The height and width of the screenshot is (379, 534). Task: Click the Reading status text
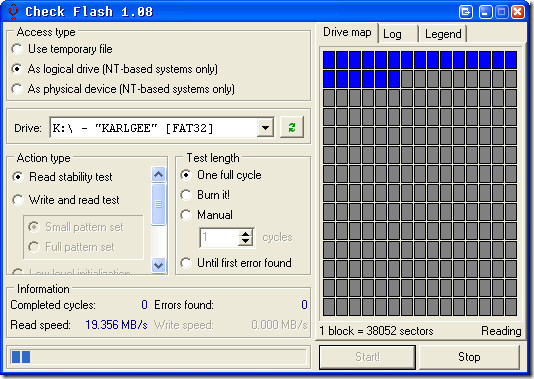click(x=501, y=331)
